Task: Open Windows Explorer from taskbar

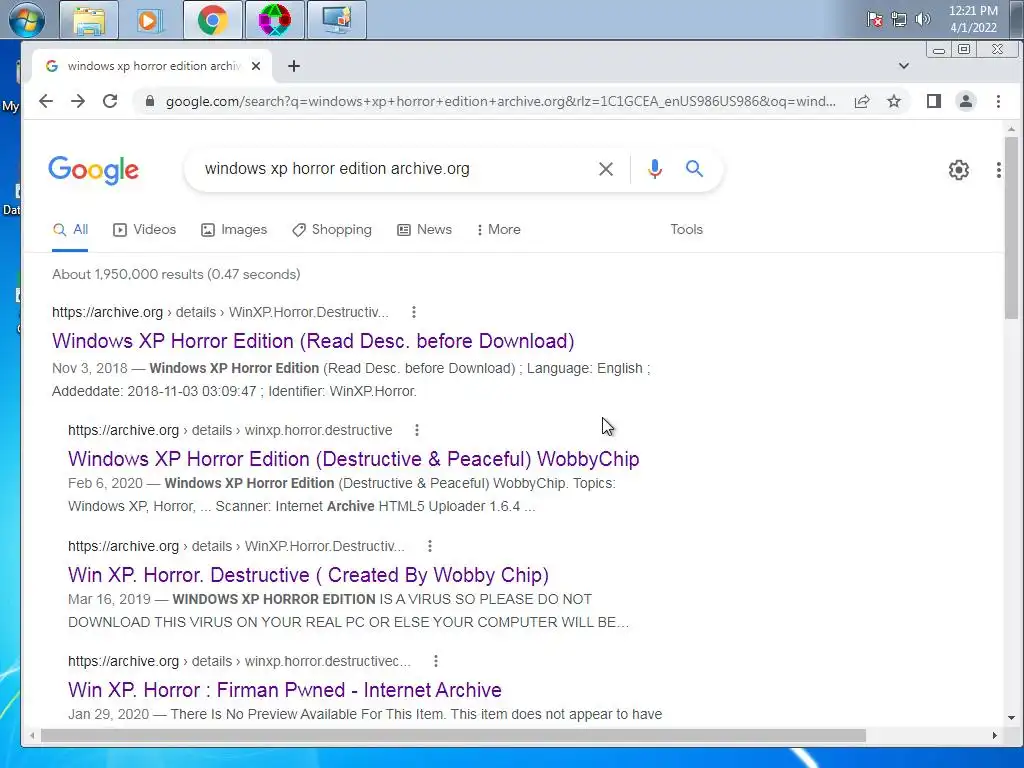Action: 89,20
